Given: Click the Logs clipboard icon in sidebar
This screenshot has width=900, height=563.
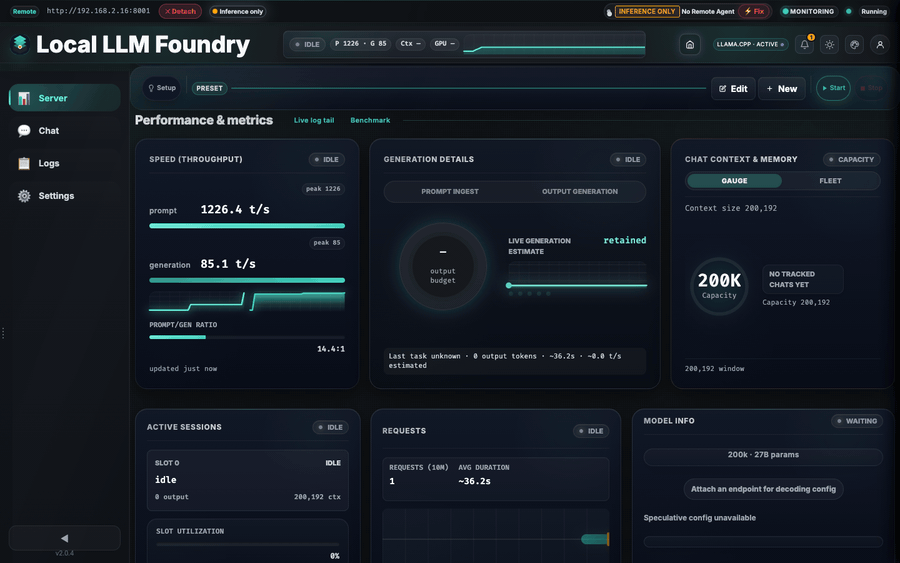Looking at the screenshot, I should click(x=24, y=164).
